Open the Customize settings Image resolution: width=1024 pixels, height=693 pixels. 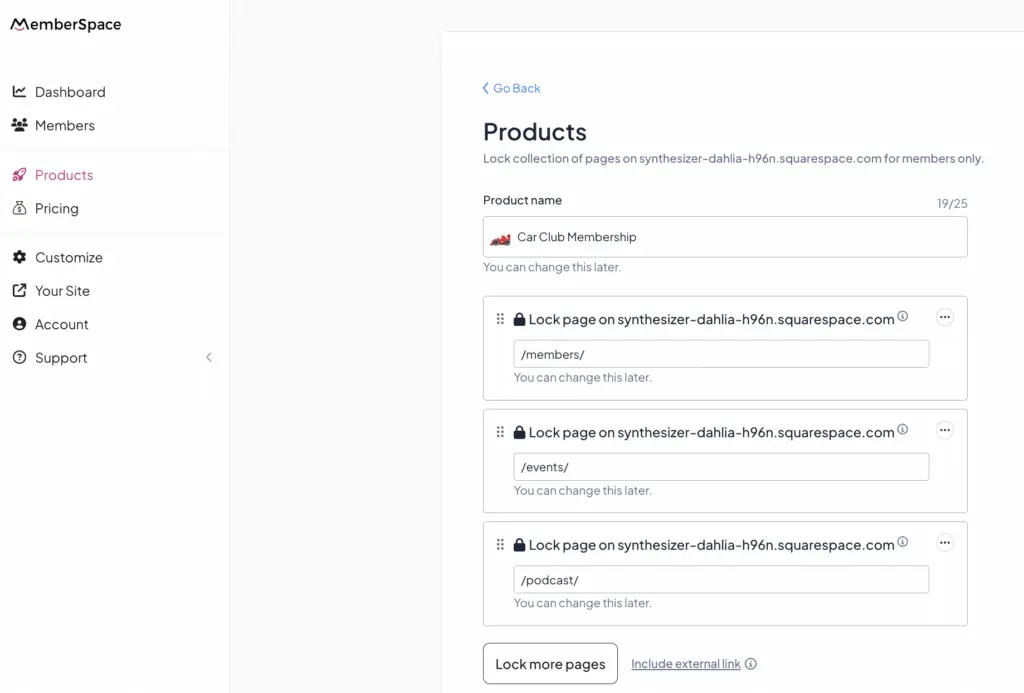tap(68, 257)
